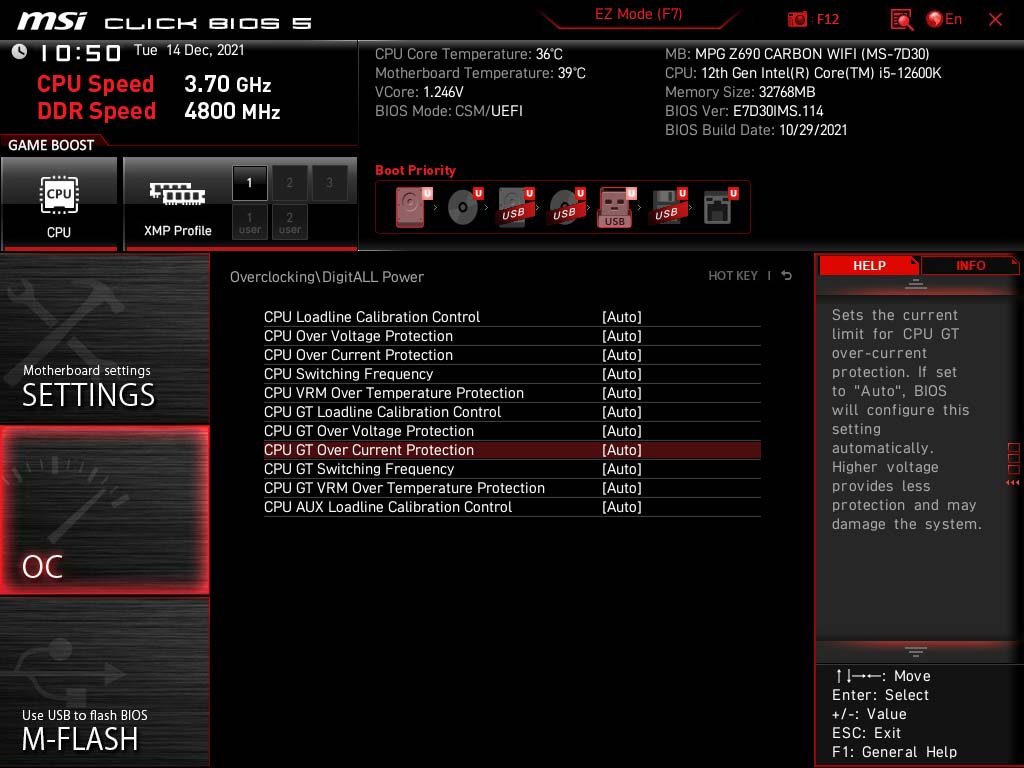
Task: Toggle the CPU Game Boost button
Action: [59, 204]
